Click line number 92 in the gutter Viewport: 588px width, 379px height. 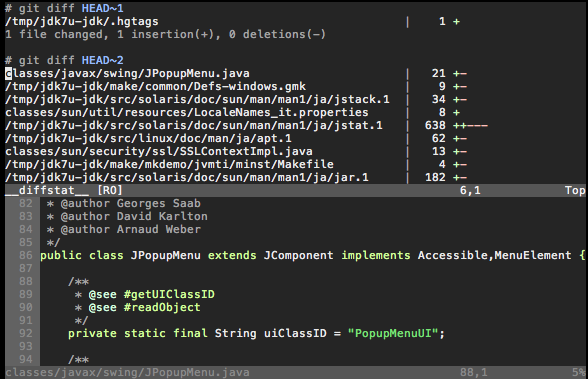coord(26,333)
